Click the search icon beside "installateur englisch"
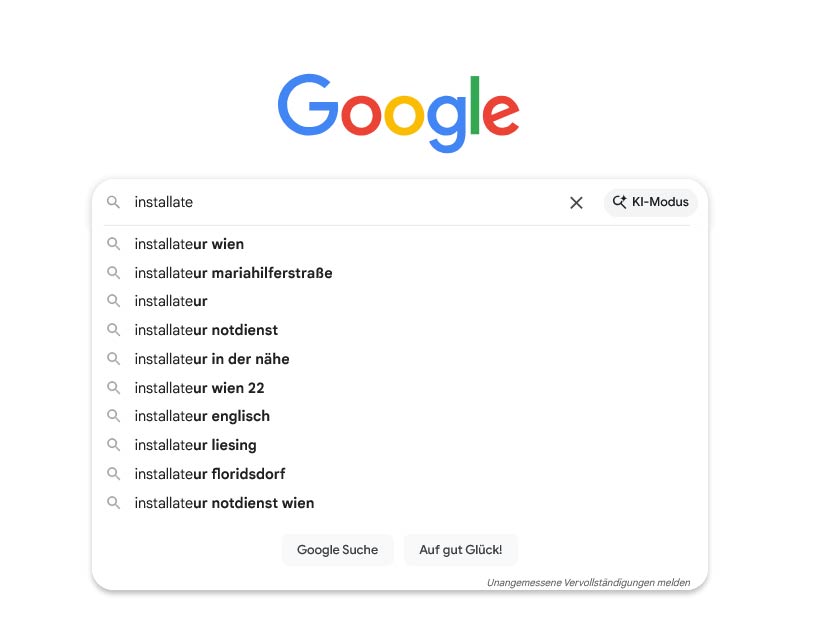 coord(114,416)
